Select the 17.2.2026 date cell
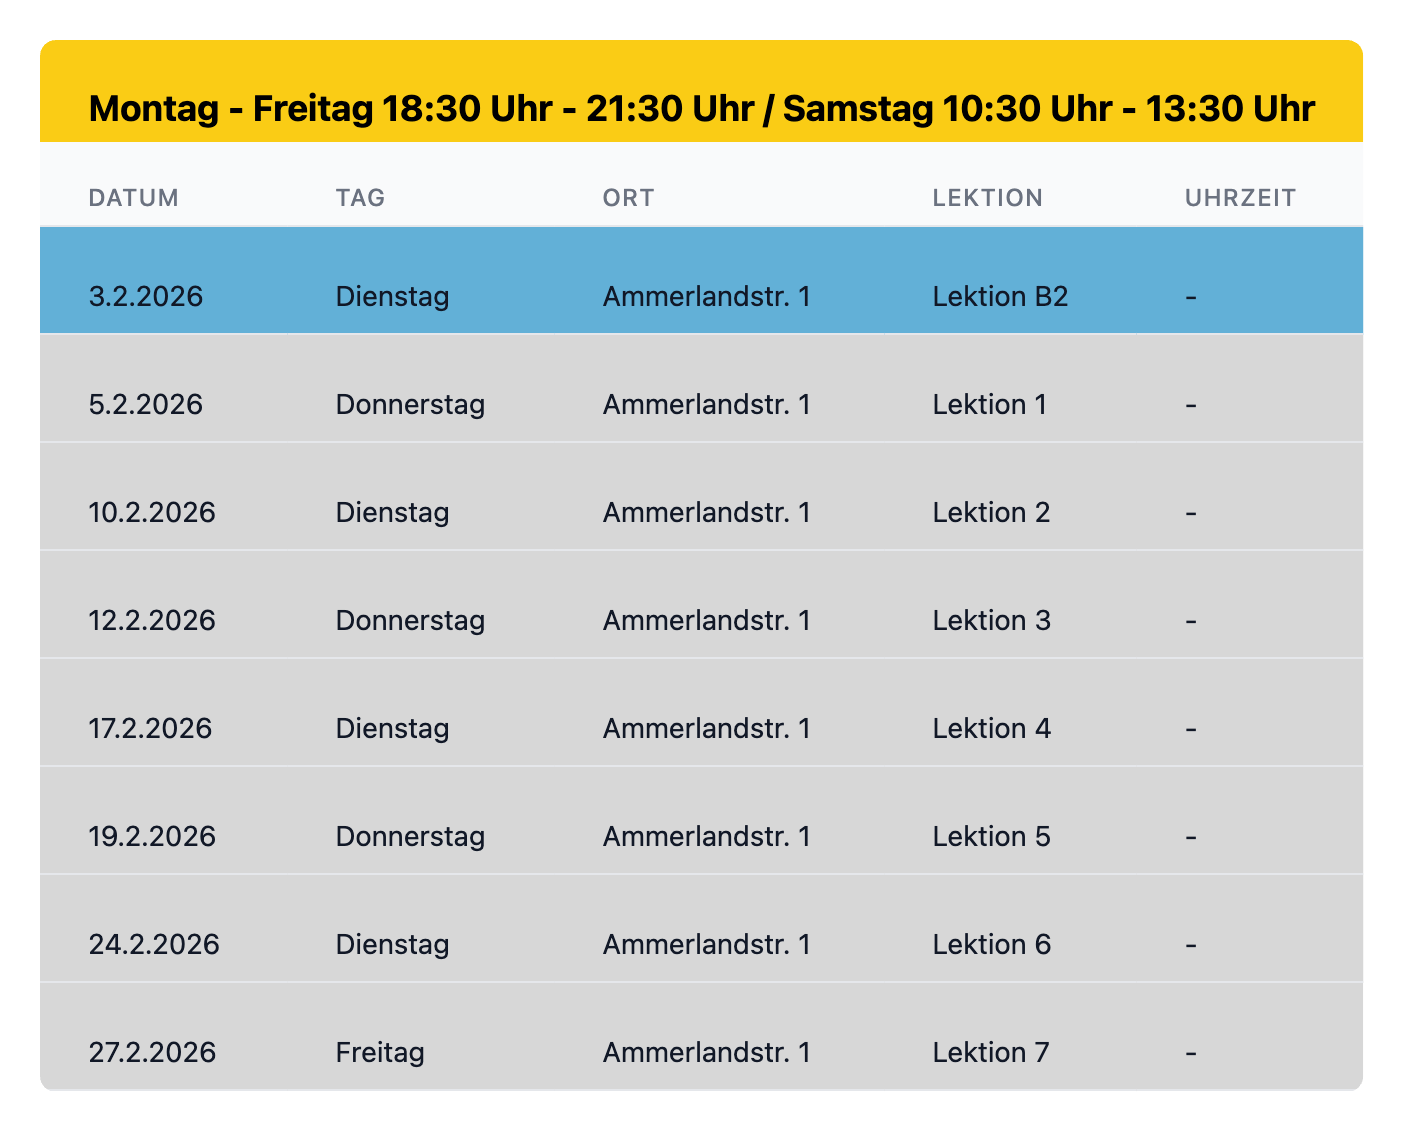1404x1132 pixels. pyautogui.click(x=150, y=729)
